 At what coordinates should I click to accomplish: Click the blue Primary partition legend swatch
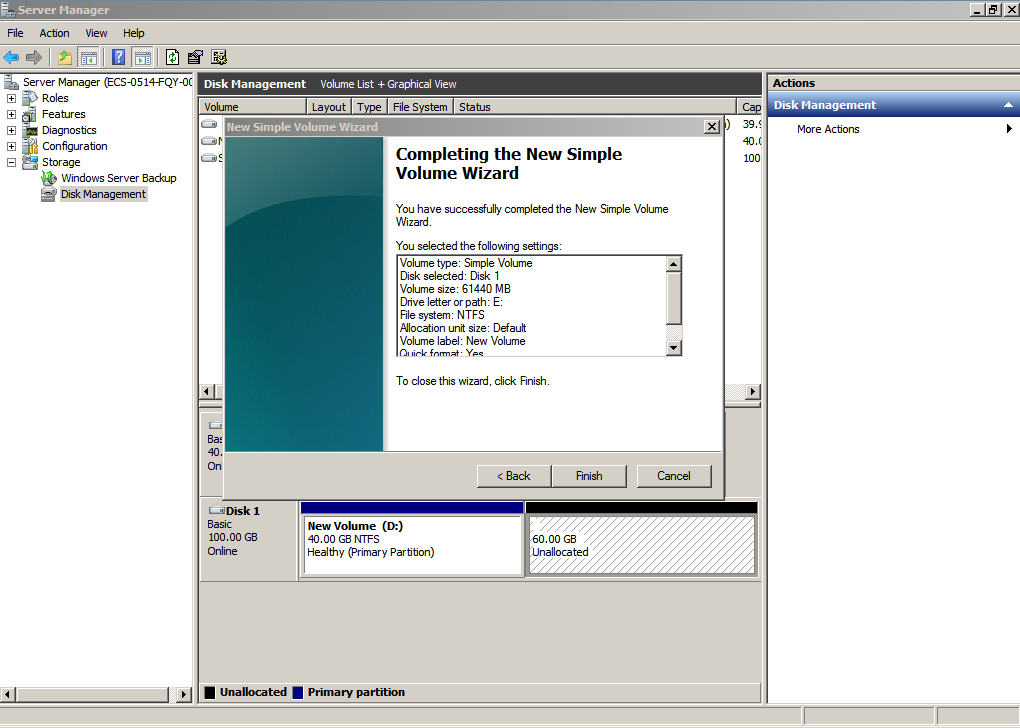298,692
